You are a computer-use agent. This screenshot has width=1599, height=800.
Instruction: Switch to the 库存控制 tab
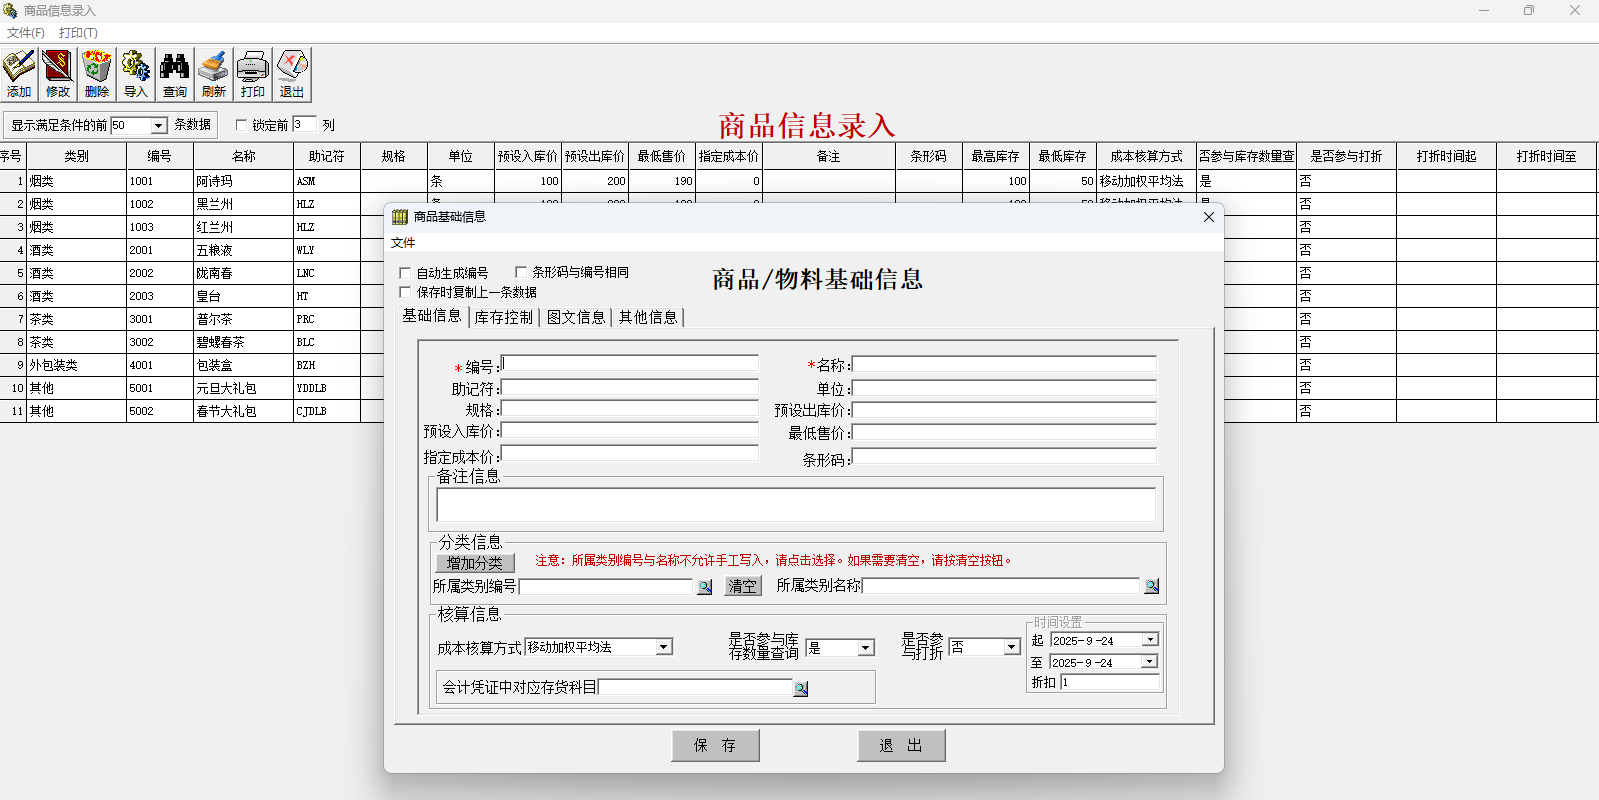[x=503, y=317]
